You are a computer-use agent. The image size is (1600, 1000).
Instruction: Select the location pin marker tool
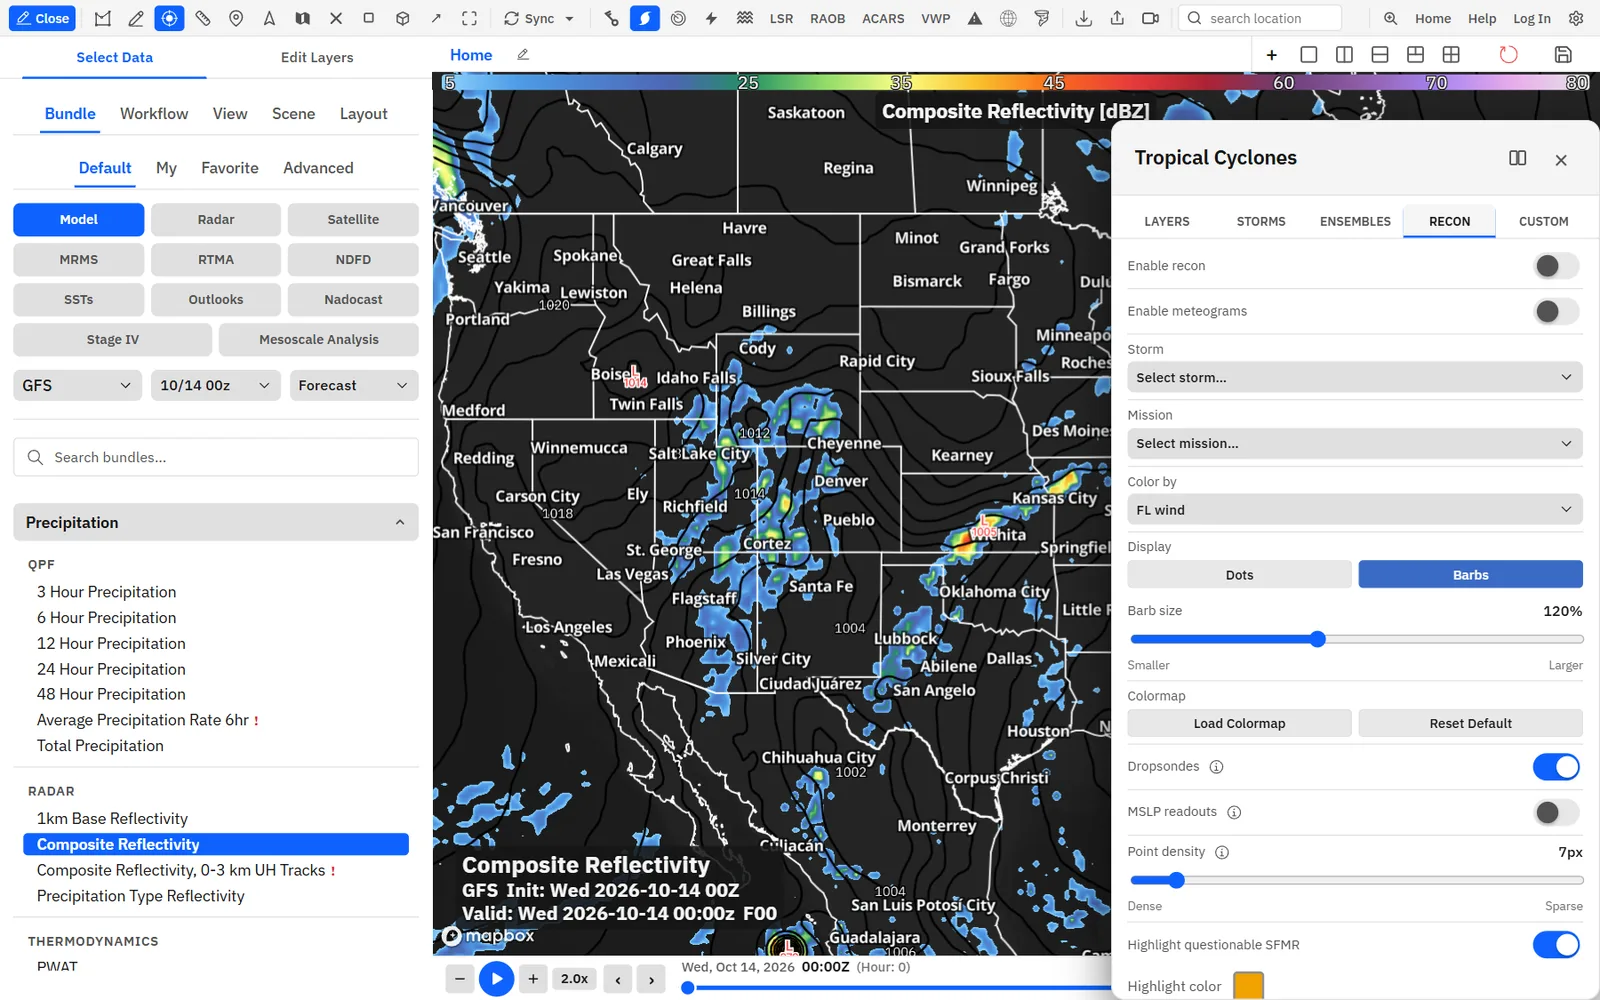[x=236, y=18]
